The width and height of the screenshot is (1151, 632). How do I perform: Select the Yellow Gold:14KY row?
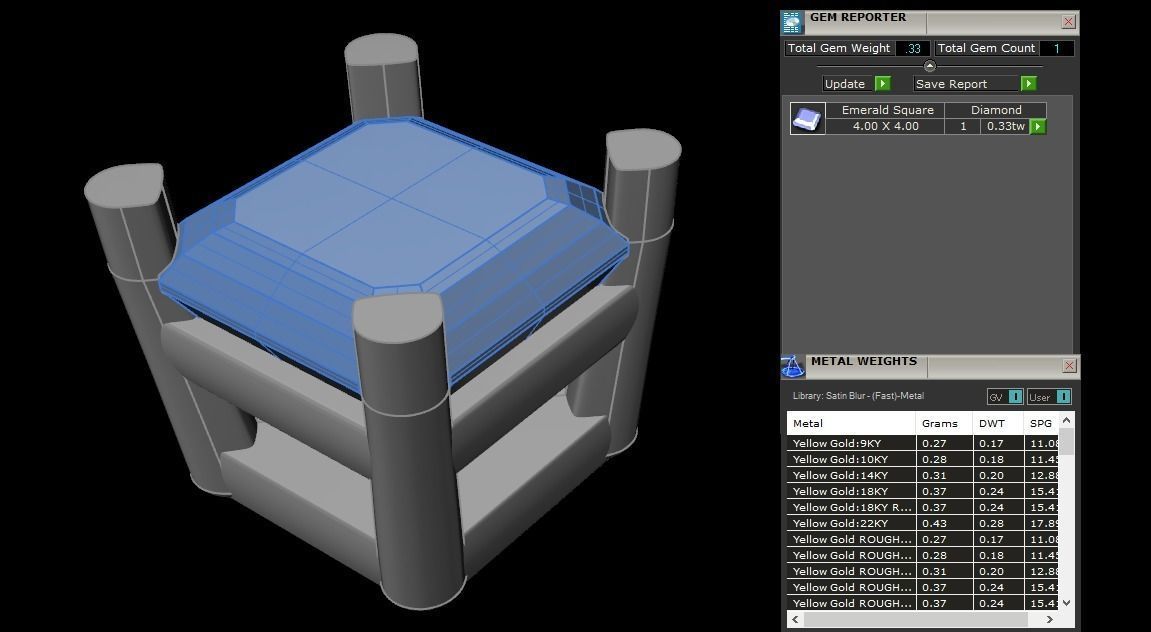[x=923, y=476]
